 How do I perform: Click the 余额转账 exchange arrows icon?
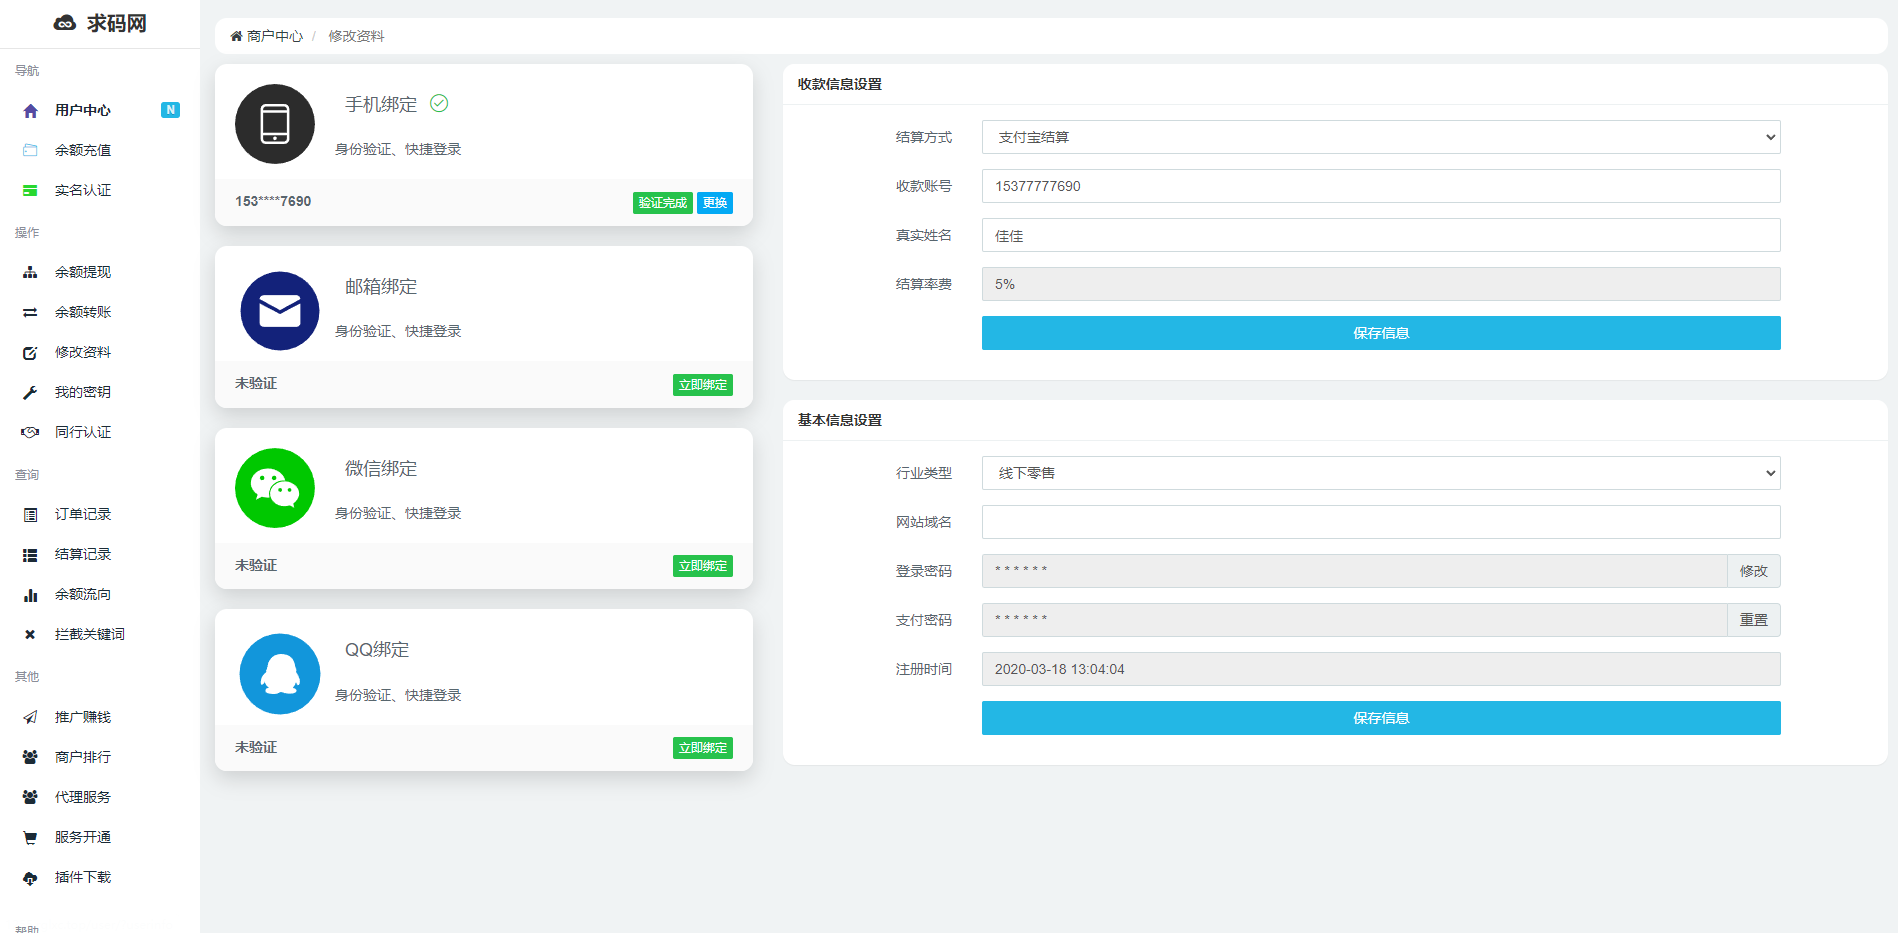[30, 312]
